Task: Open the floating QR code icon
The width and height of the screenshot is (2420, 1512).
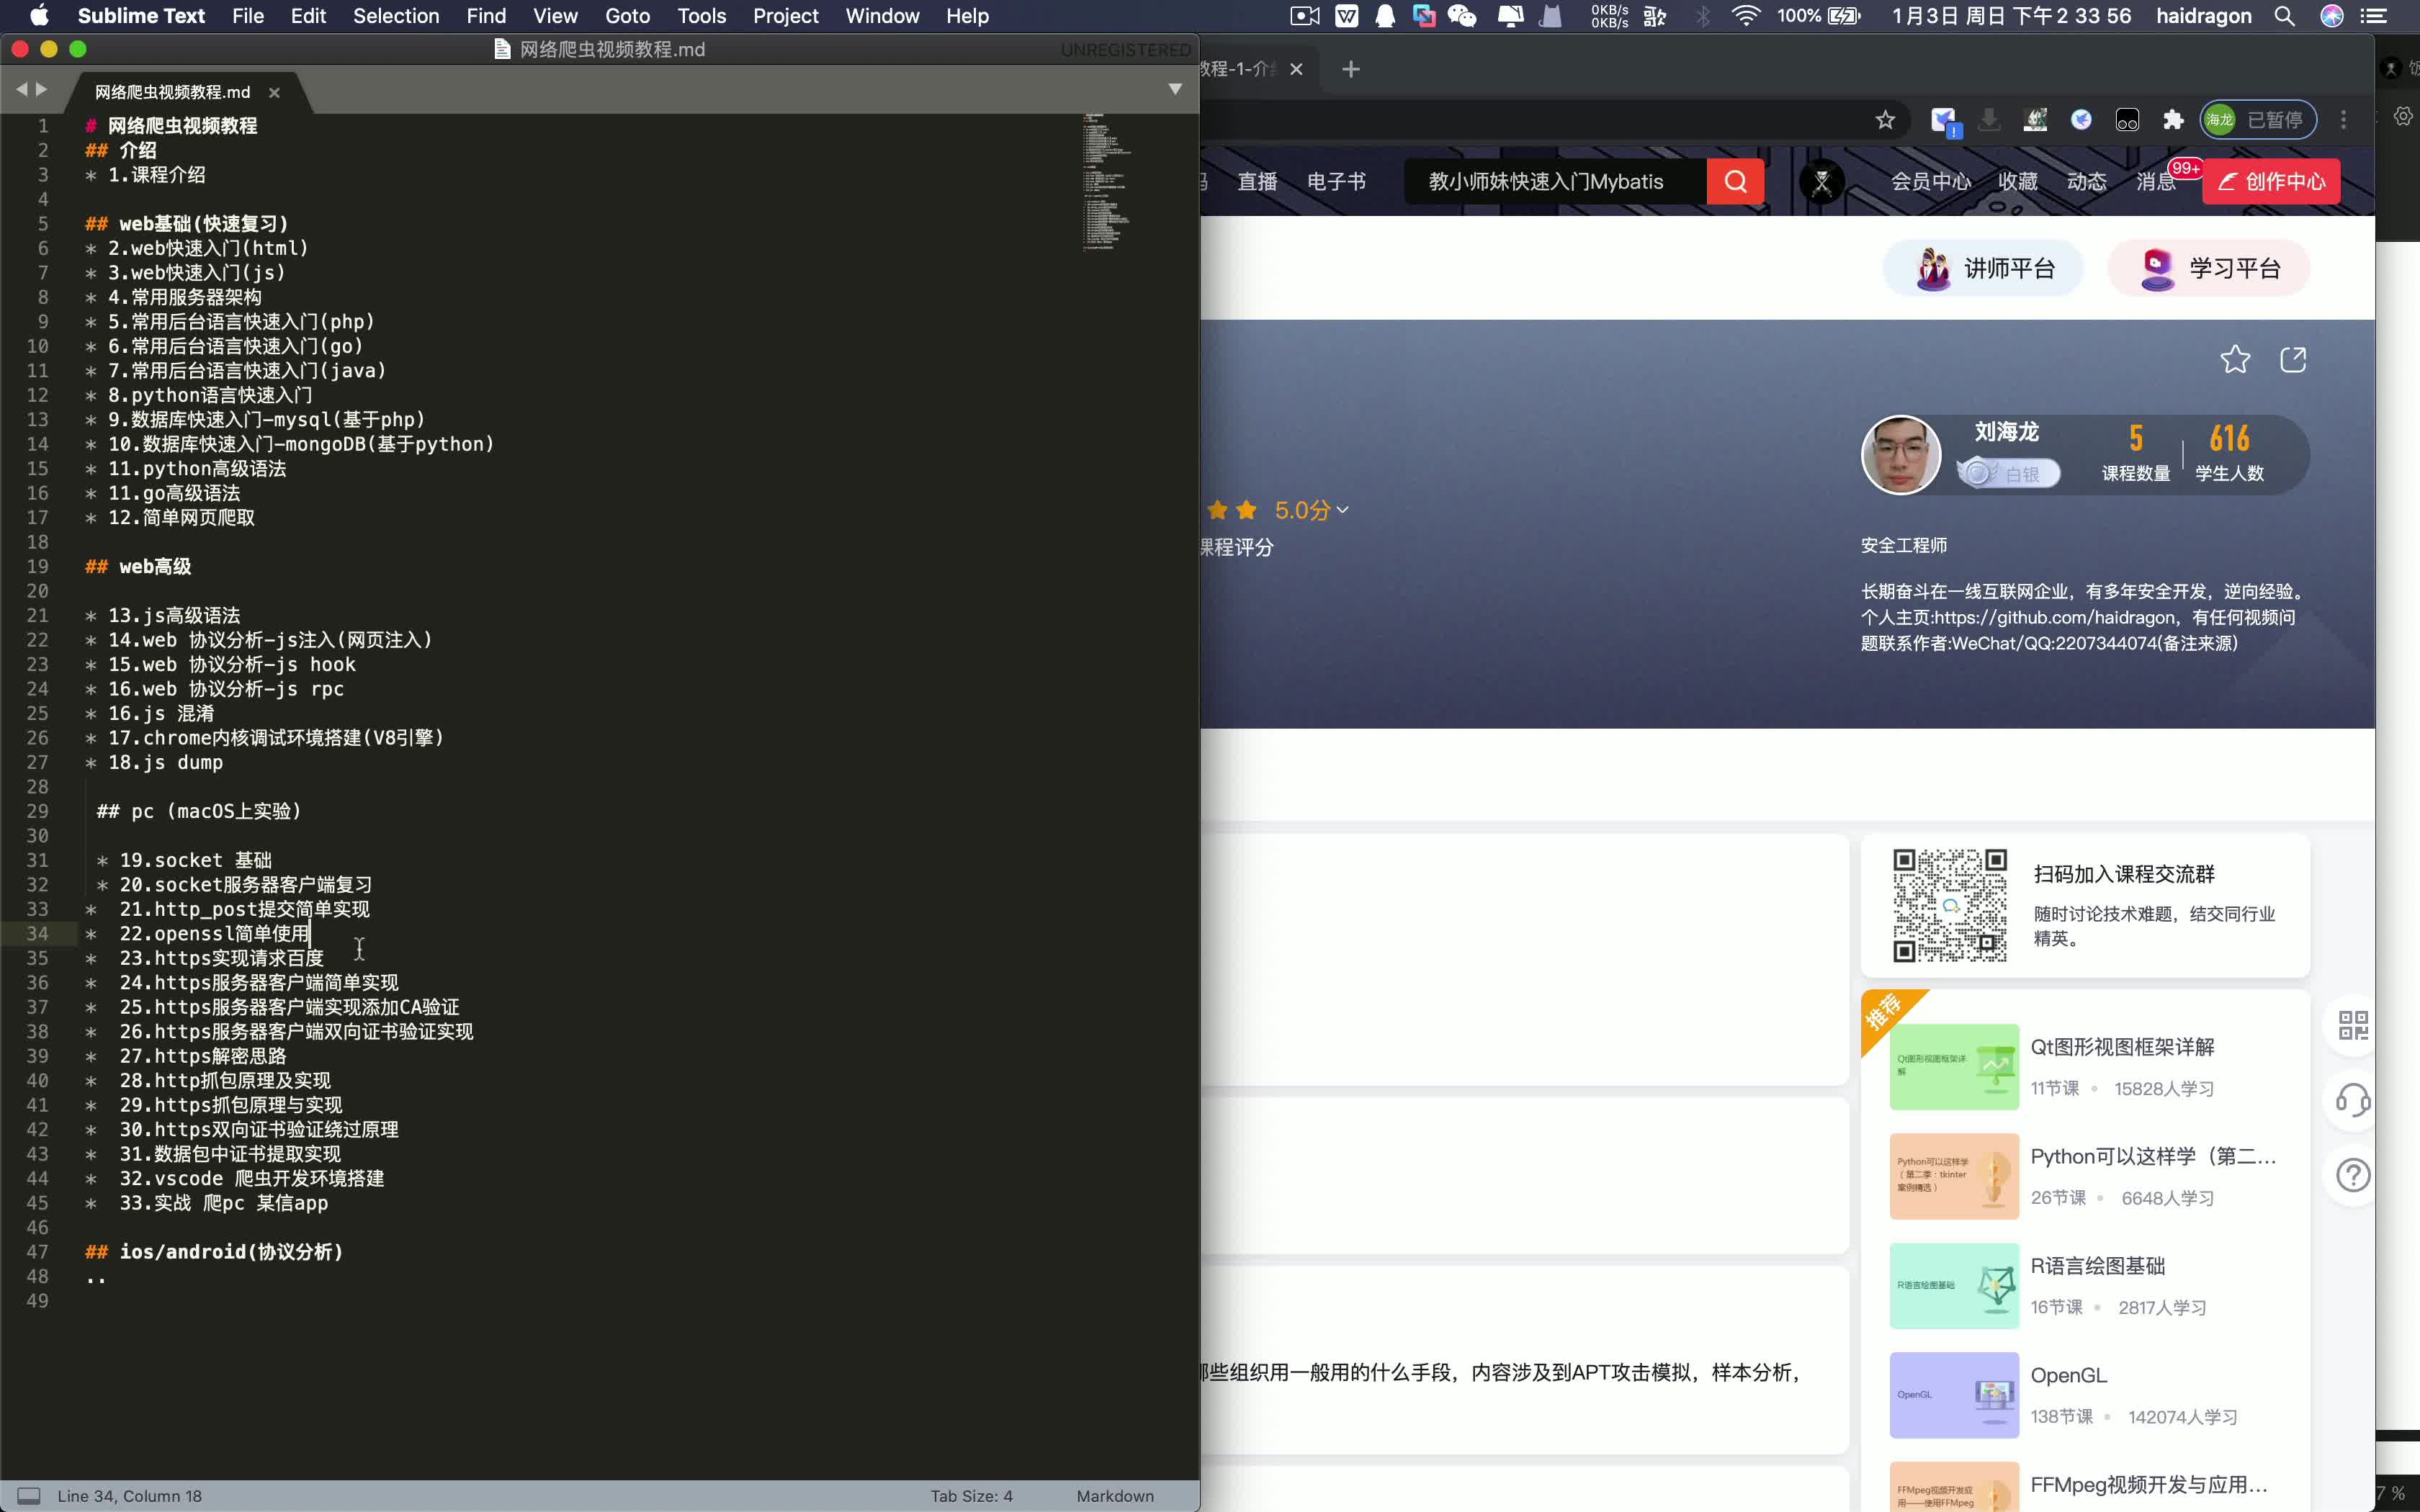Action: [2352, 1026]
